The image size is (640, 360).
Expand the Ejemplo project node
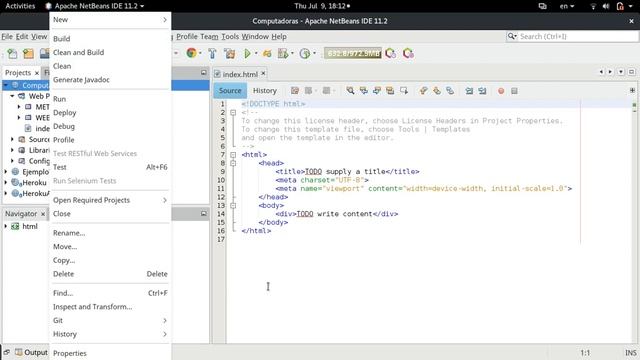(x=6, y=172)
